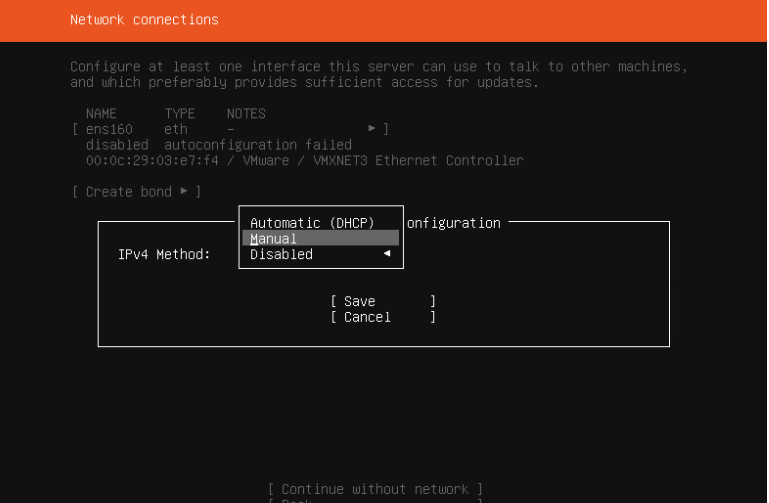This screenshot has width=769, height=503.
Task: Click Continue without network
Action: (x=375, y=489)
